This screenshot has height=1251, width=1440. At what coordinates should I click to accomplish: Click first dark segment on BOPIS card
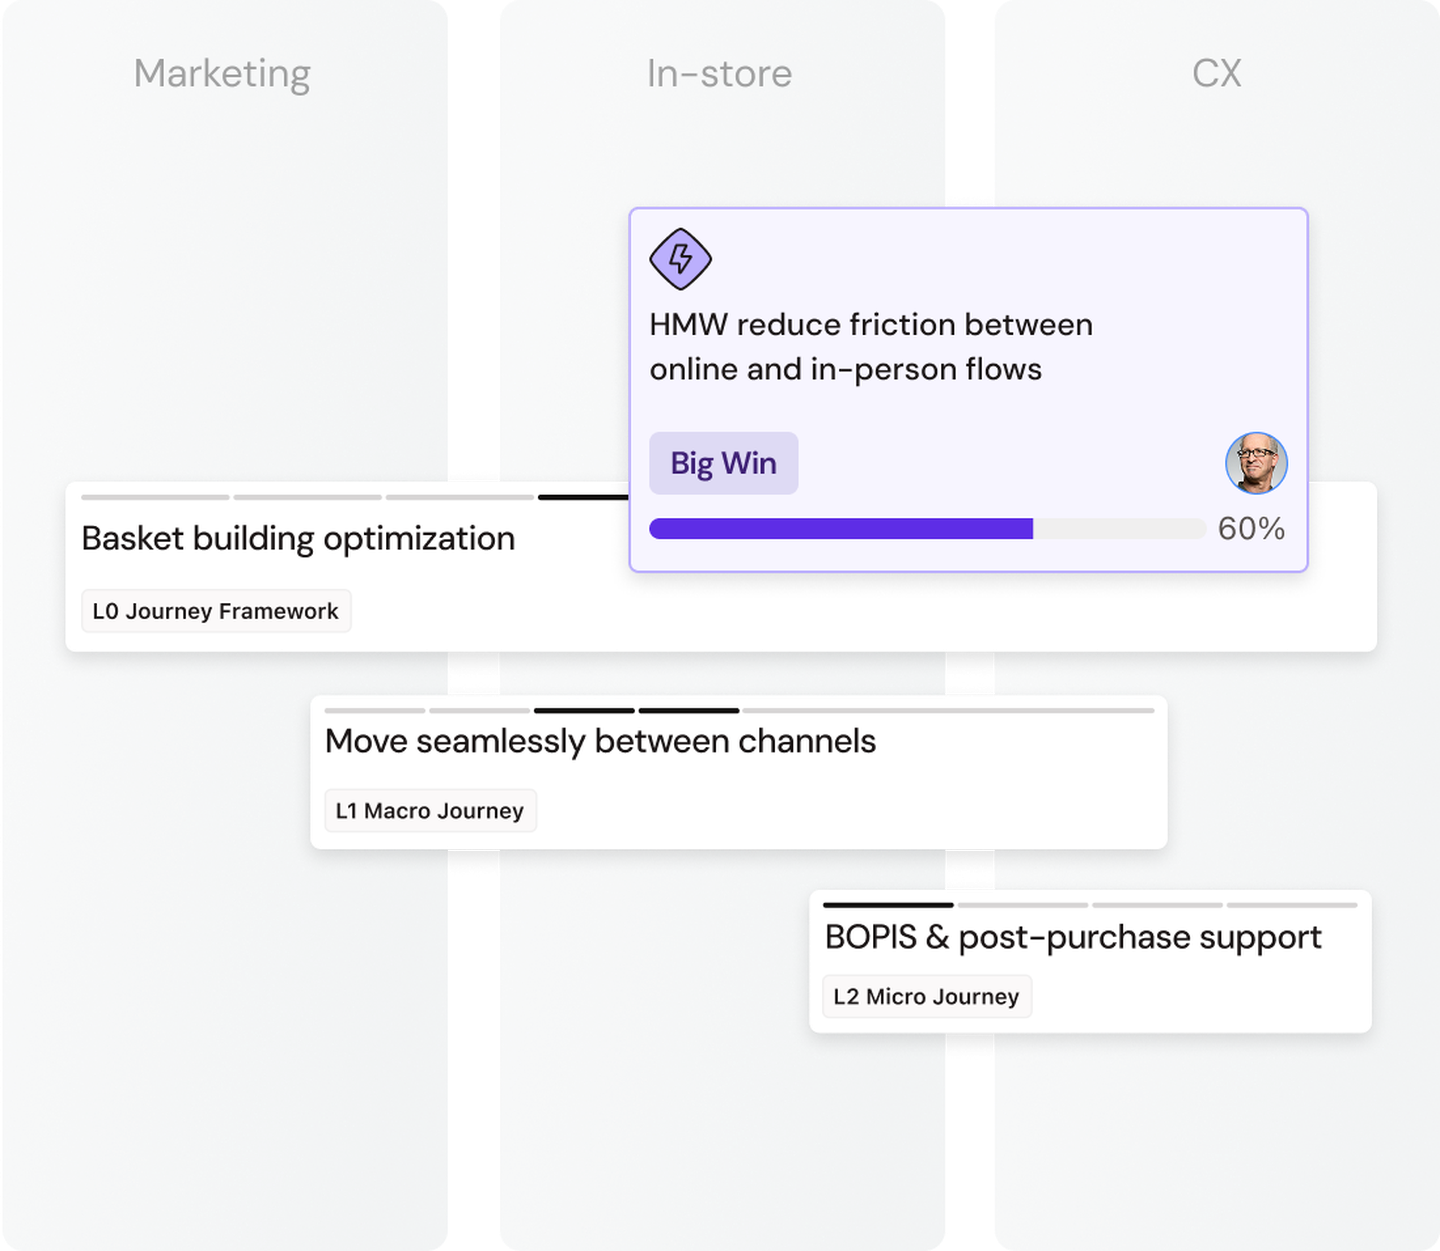point(888,905)
